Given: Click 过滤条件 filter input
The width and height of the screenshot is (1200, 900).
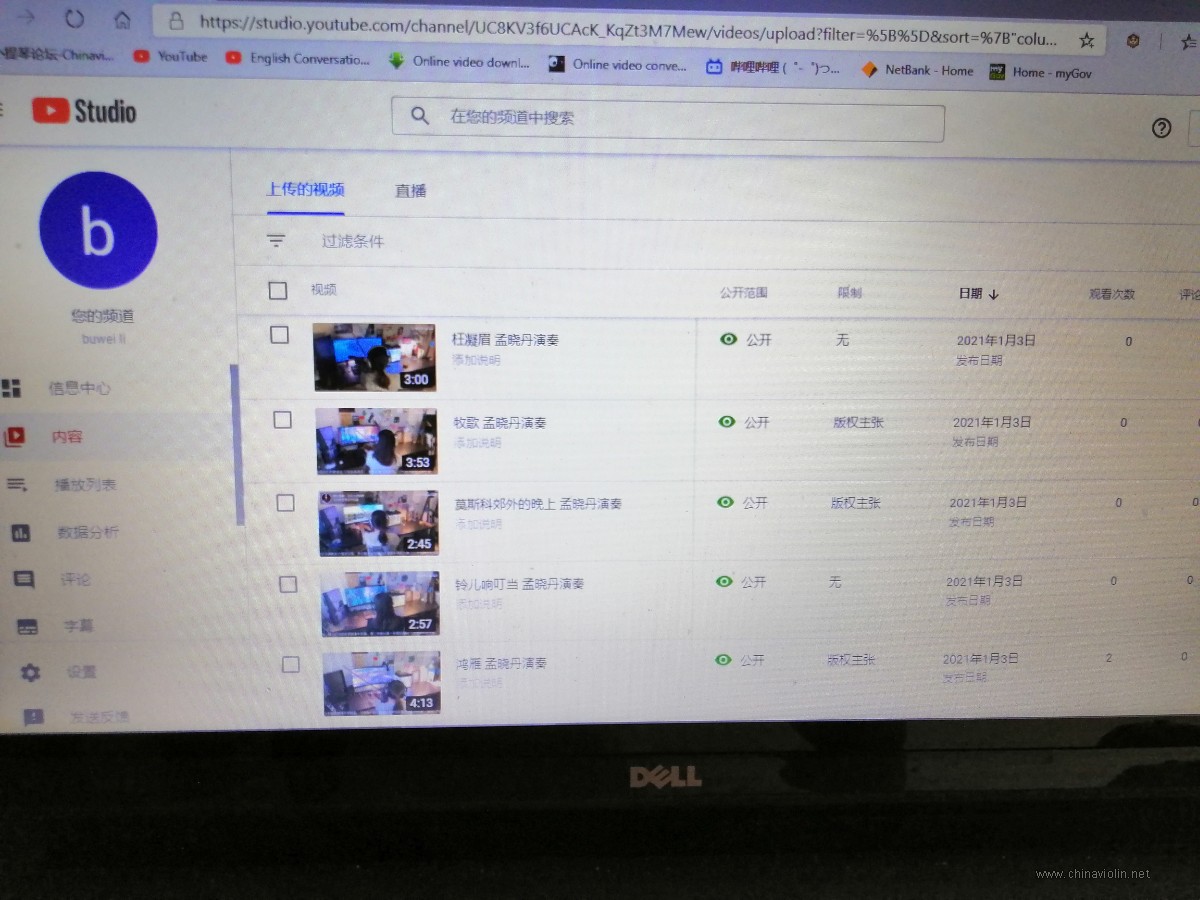Looking at the screenshot, I should [x=352, y=241].
